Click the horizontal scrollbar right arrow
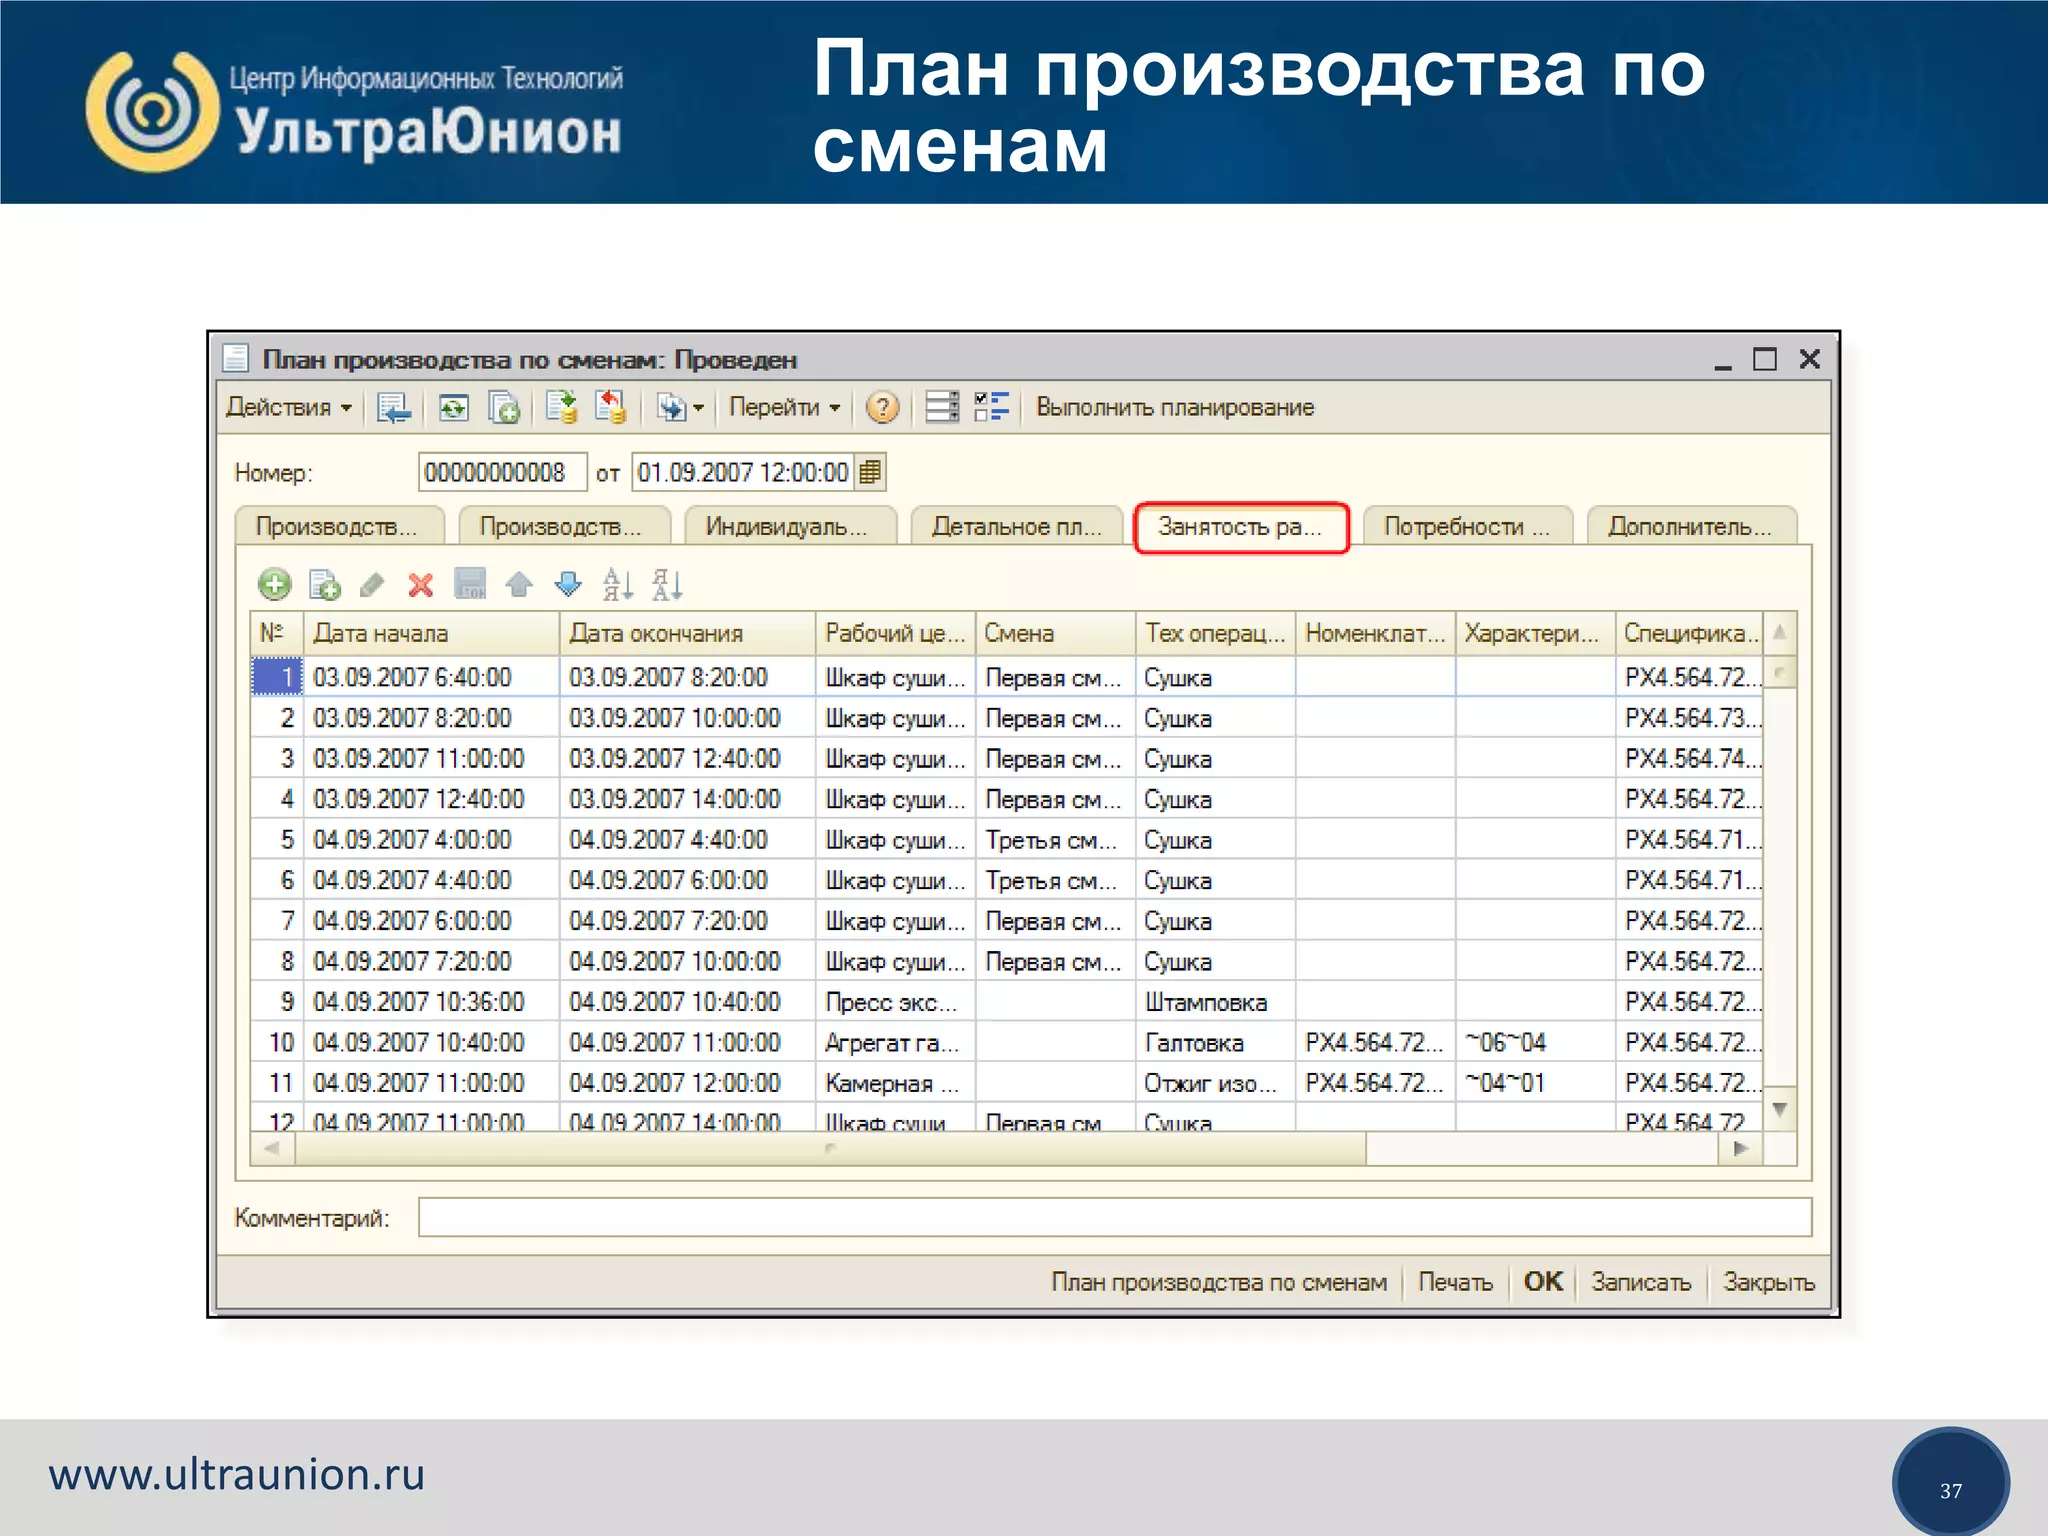 click(x=1741, y=1148)
